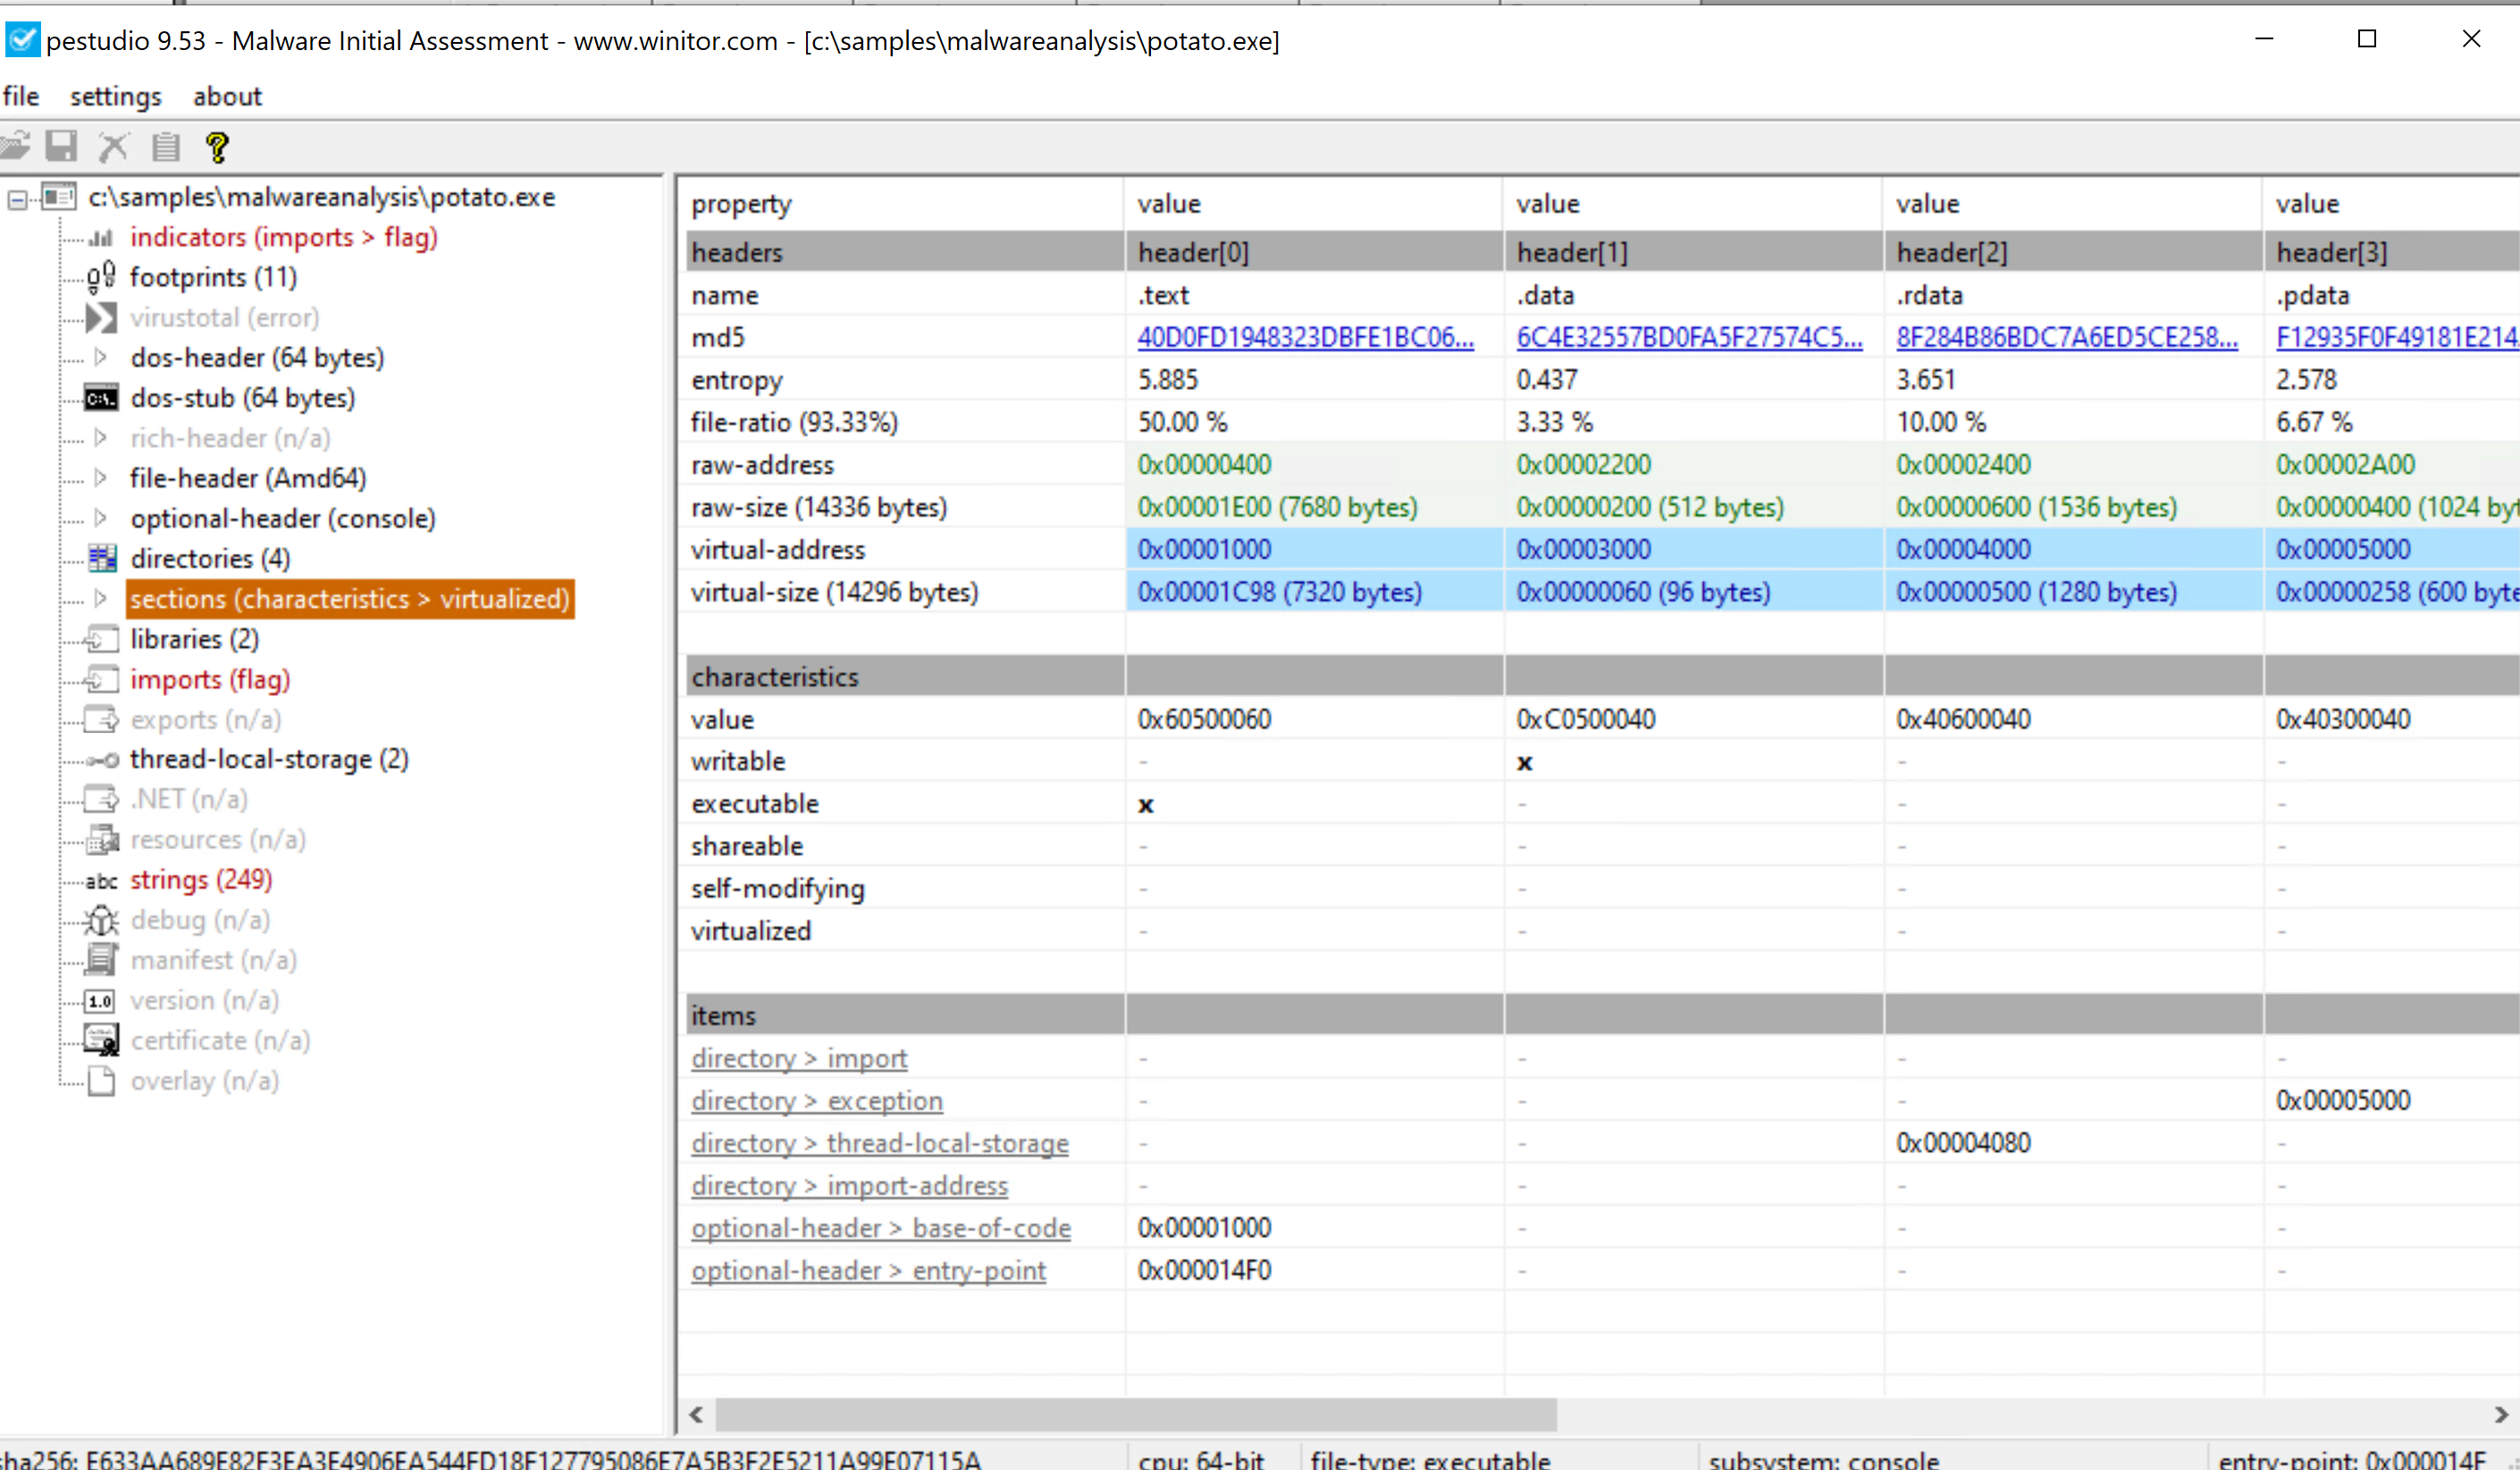Select libraries (2) tree item
This screenshot has width=2520, height=1470.
tap(195, 639)
